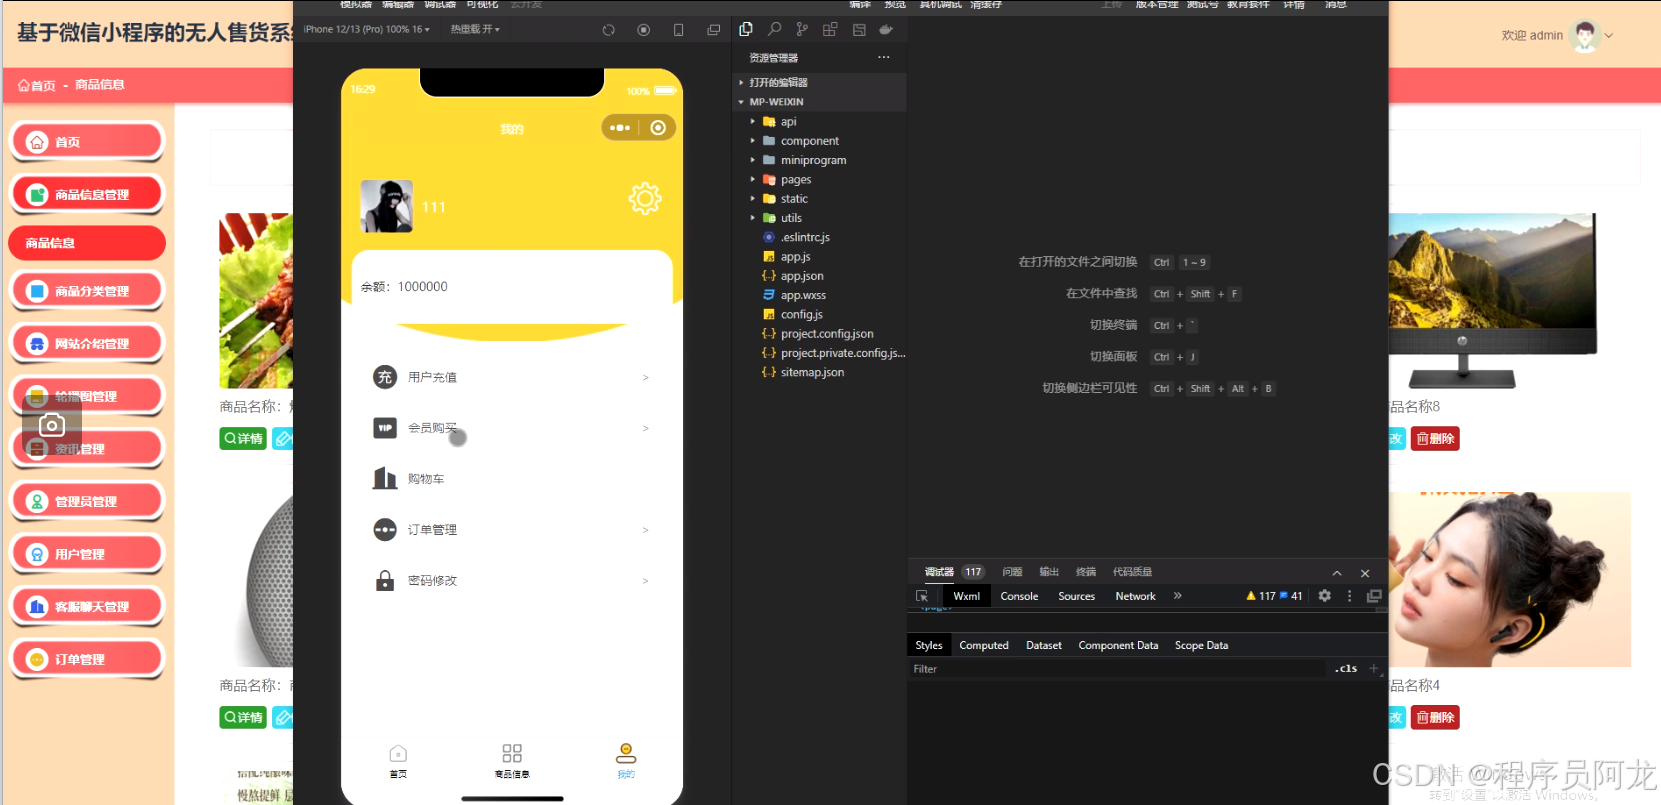This screenshot has height=805, width=1661.
Task: Open the 终端 terminal panel tab
Action: click(1086, 572)
